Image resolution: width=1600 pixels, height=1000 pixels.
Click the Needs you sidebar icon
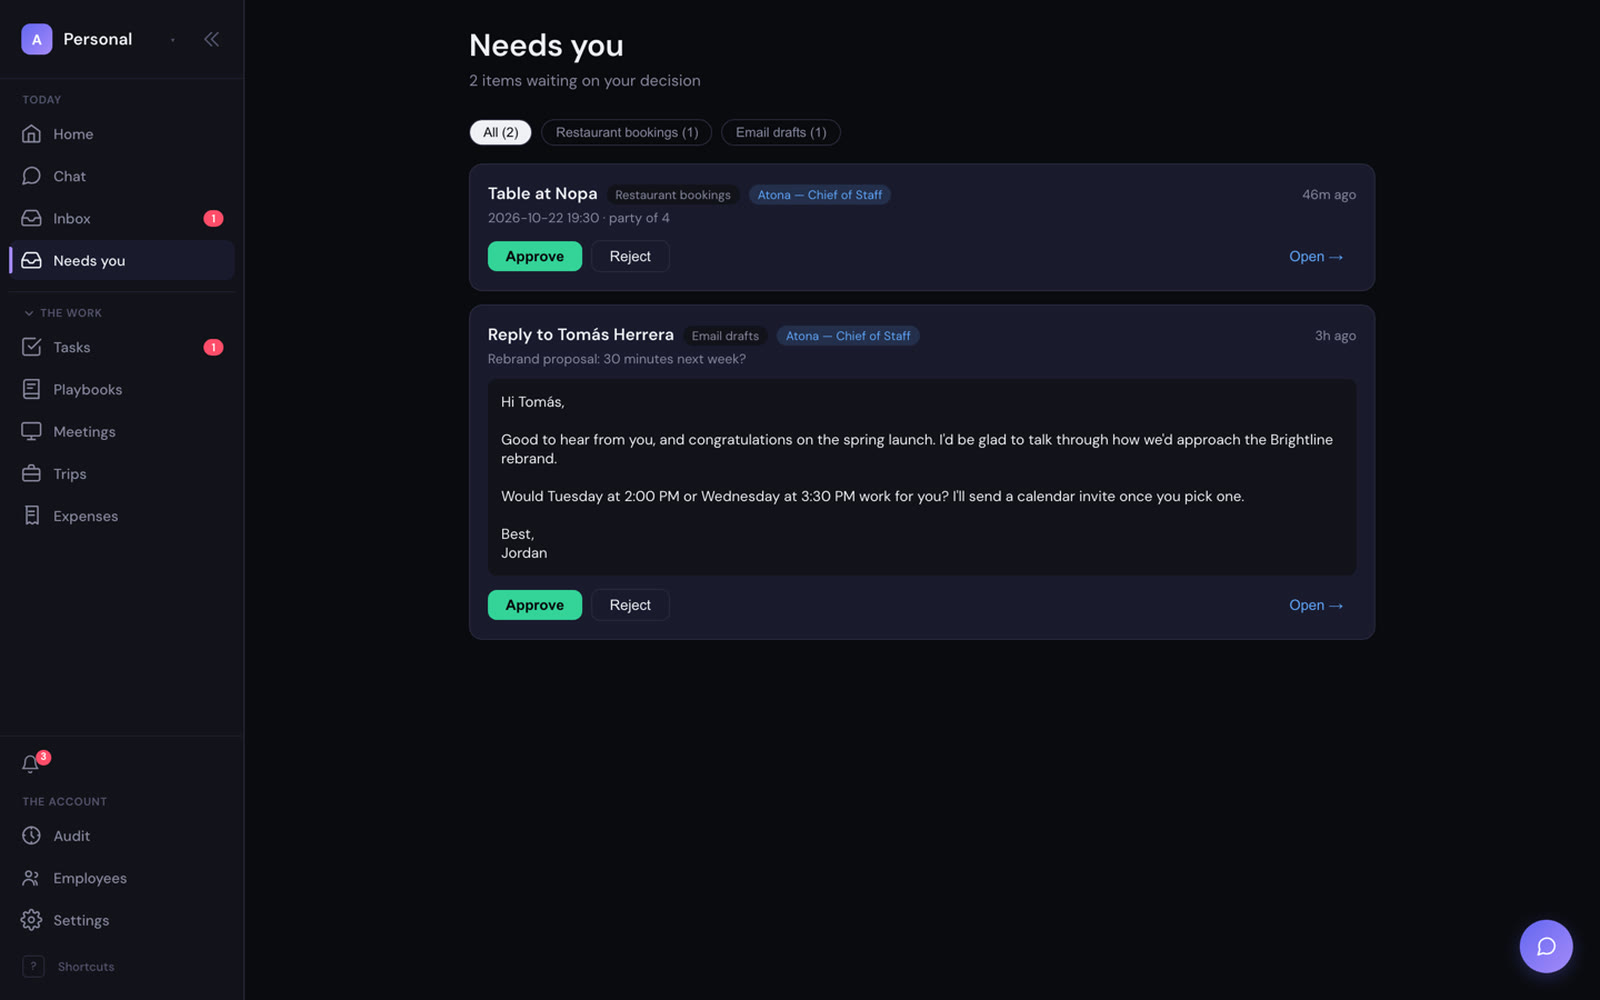tap(32, 260)
